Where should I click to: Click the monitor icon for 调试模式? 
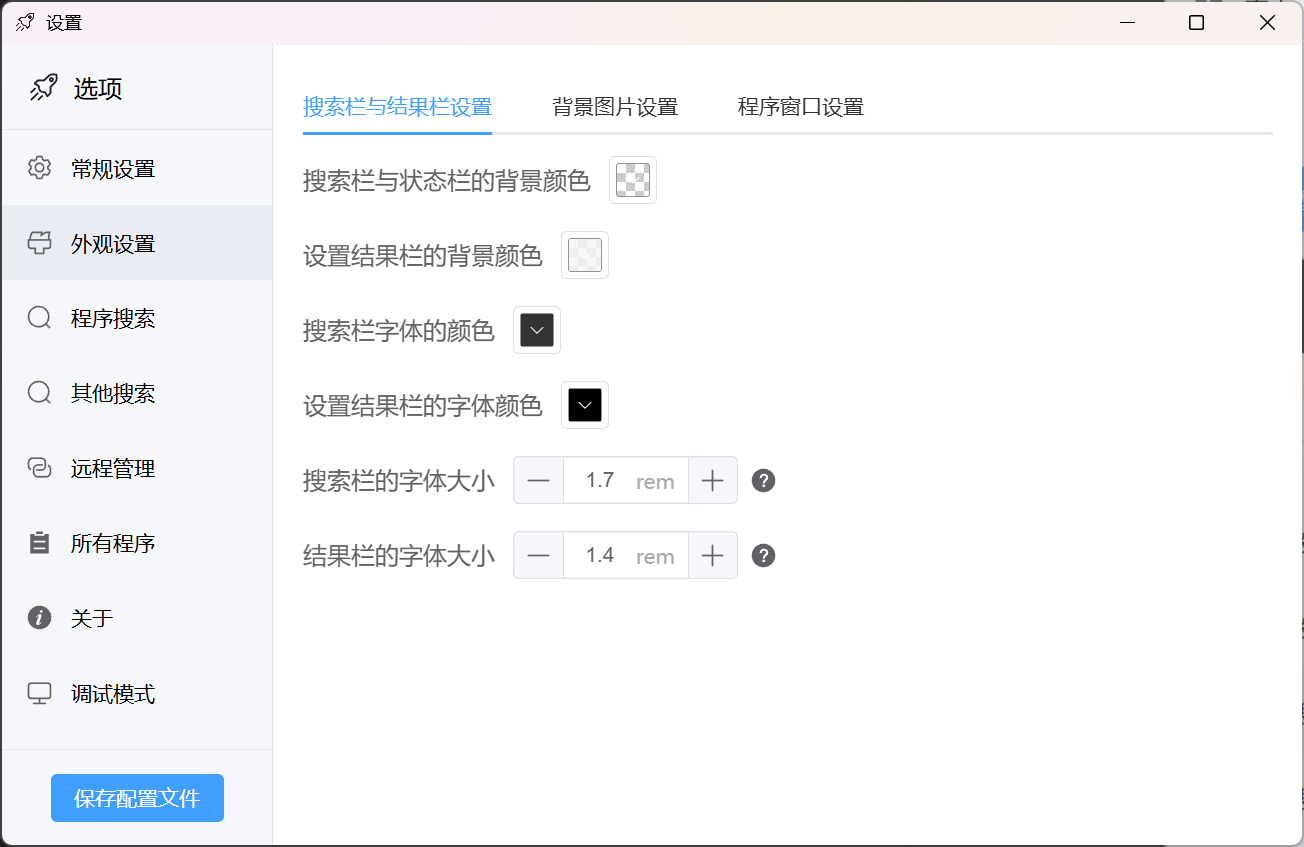[39, 693]
